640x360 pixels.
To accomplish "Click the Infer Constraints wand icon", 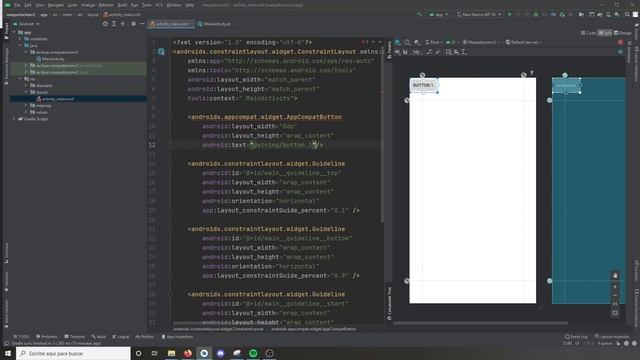I will (x=438, y=52).
